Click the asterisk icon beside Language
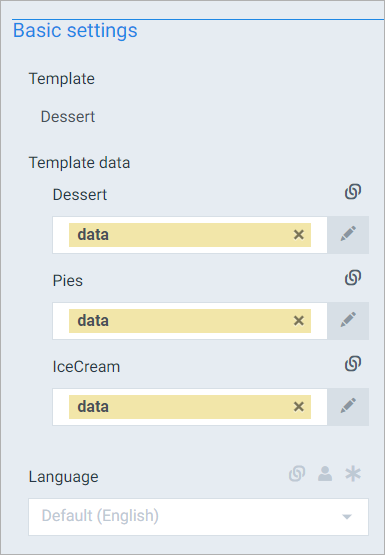Viewport: 385px width, 555px height. [353, 474]
